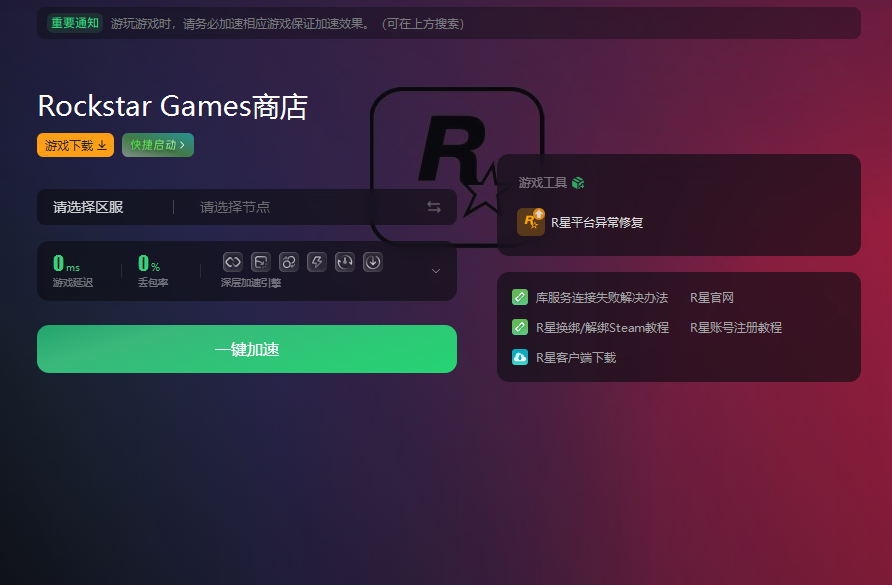Click the 丢包率 0 % value

tap(149, 263)
